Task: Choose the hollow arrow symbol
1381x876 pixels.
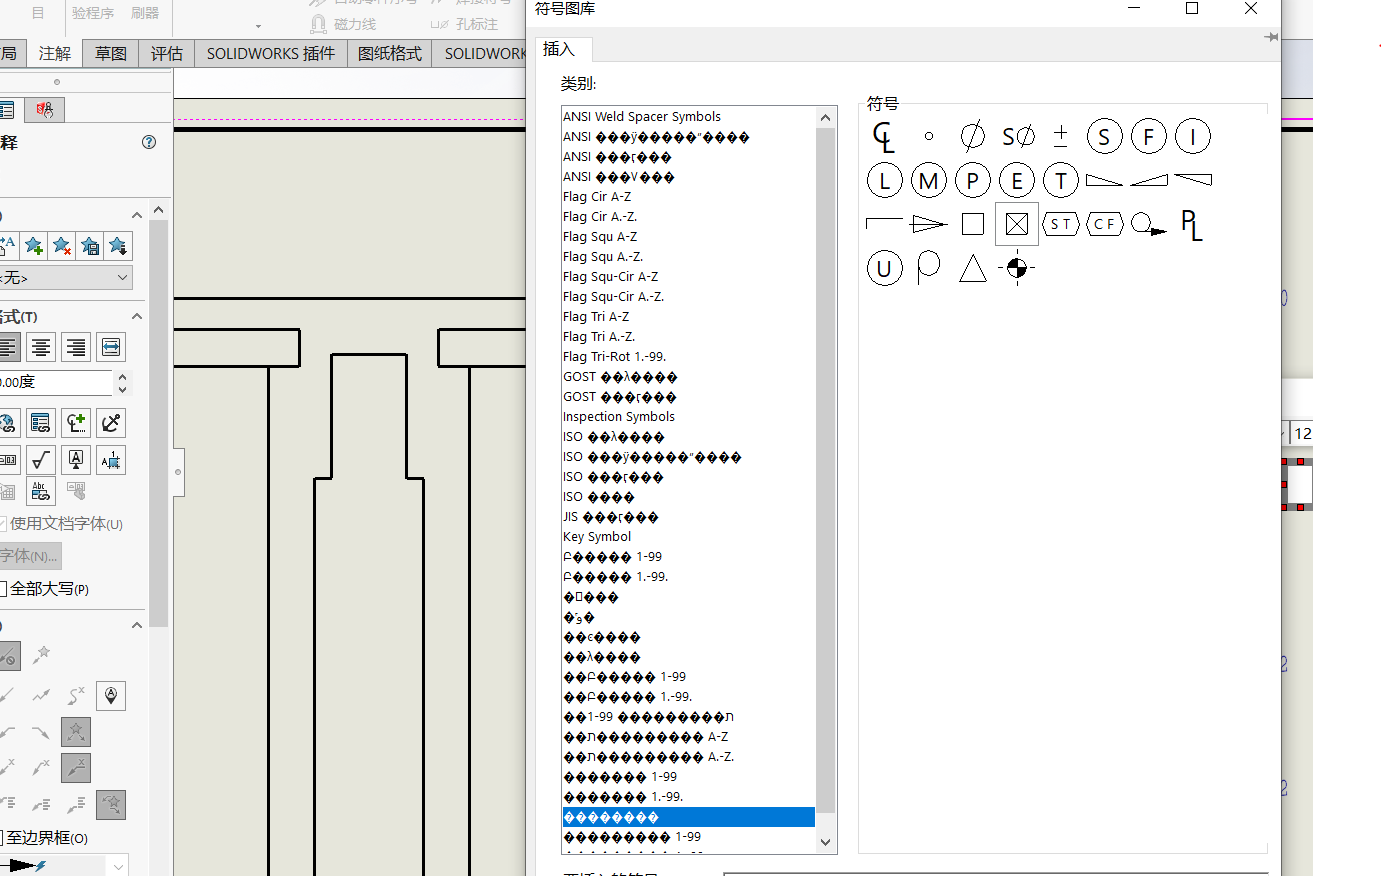Action: click(x=929, y=224)
